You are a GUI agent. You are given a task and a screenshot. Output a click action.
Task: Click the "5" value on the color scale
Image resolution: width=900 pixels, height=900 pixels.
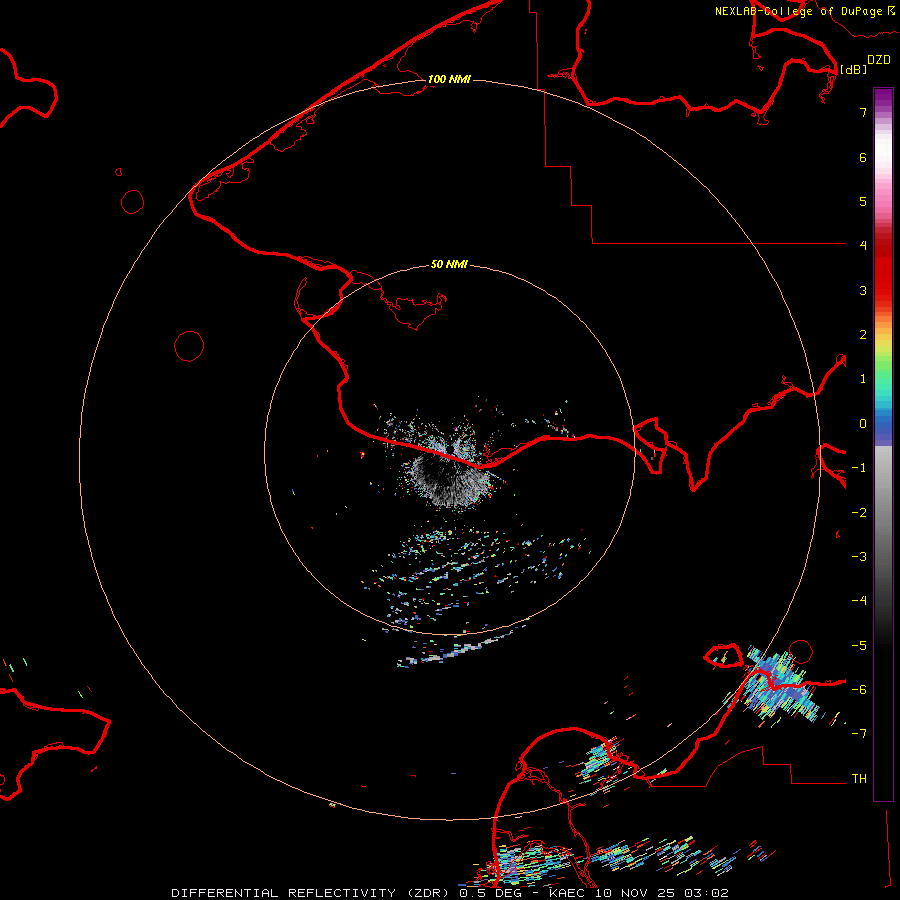click(863, 201)
